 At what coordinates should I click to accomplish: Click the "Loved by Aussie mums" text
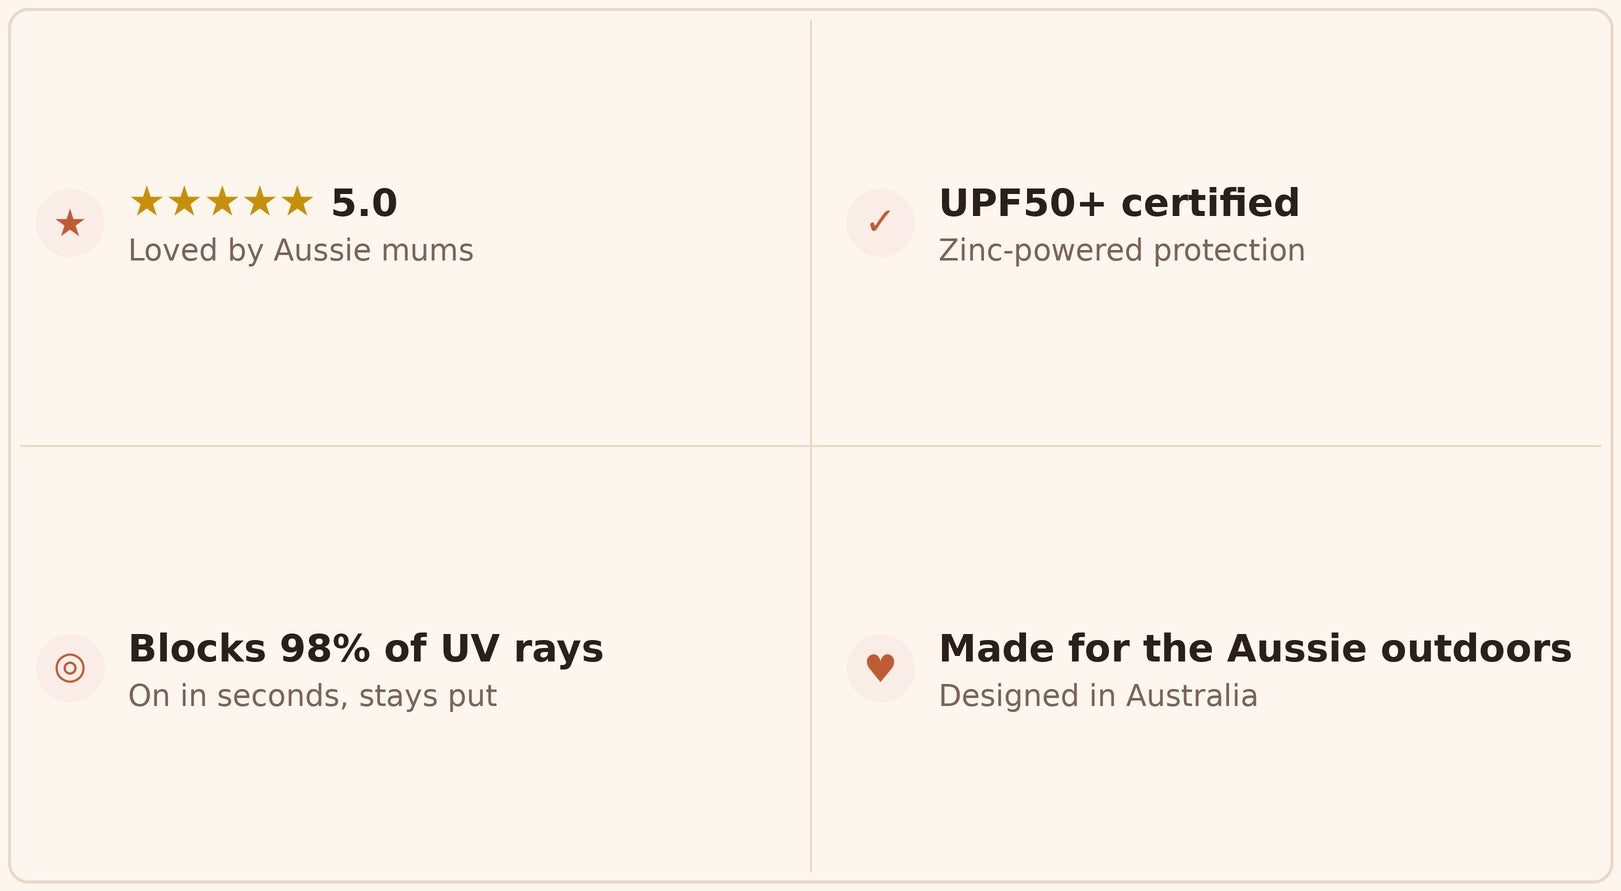[301, 250]
